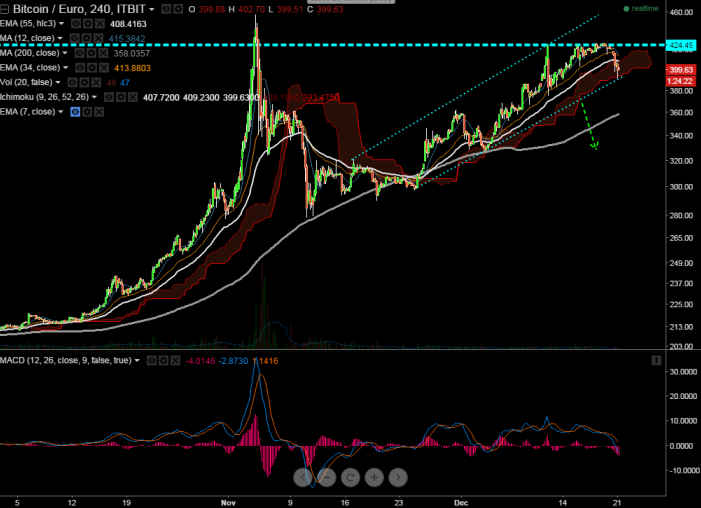The width and height of the screenshot is (701, 508).
Task: Expand the EMA (55, hlc3) dropdown arrow
Action: 62,24
